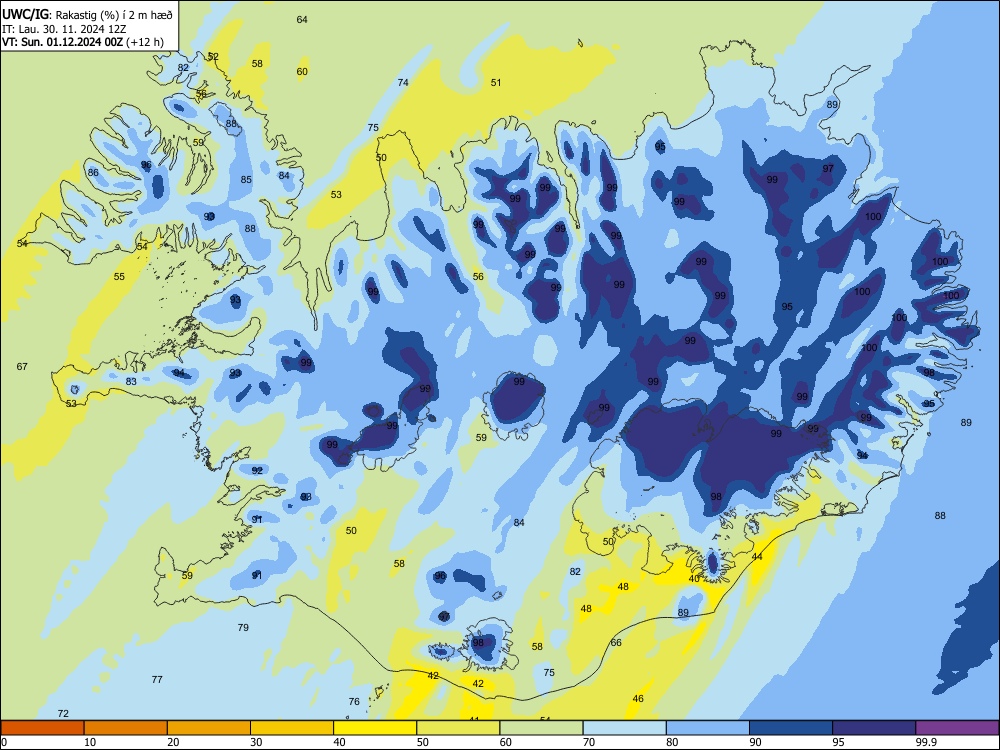Click the legend tick label '99.9'

coord(926,742)
